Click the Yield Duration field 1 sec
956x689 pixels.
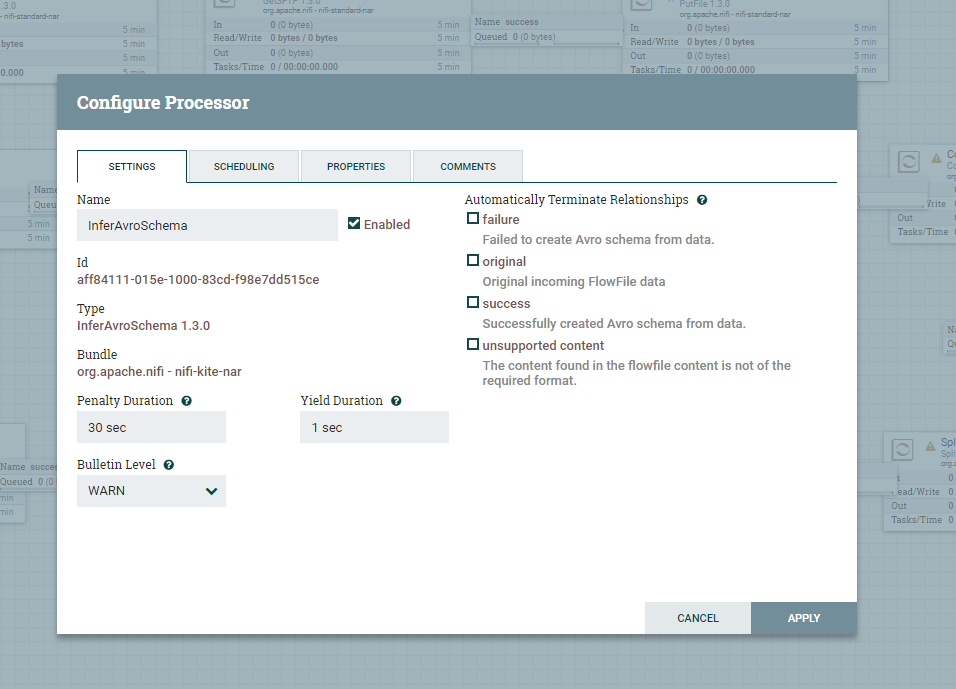(374, 427)
